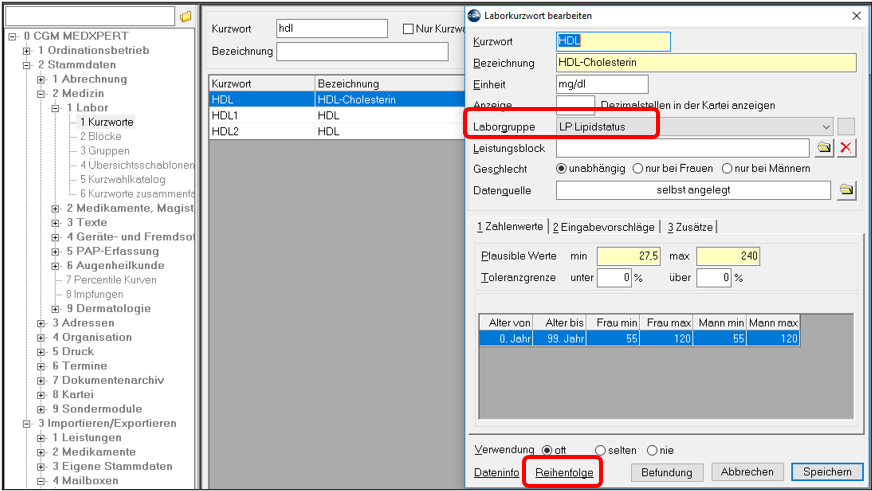The width and height of the screenshot is (872, 491).
Task: Open 8 Impfungen in the tree
Action: pos(95,294)
